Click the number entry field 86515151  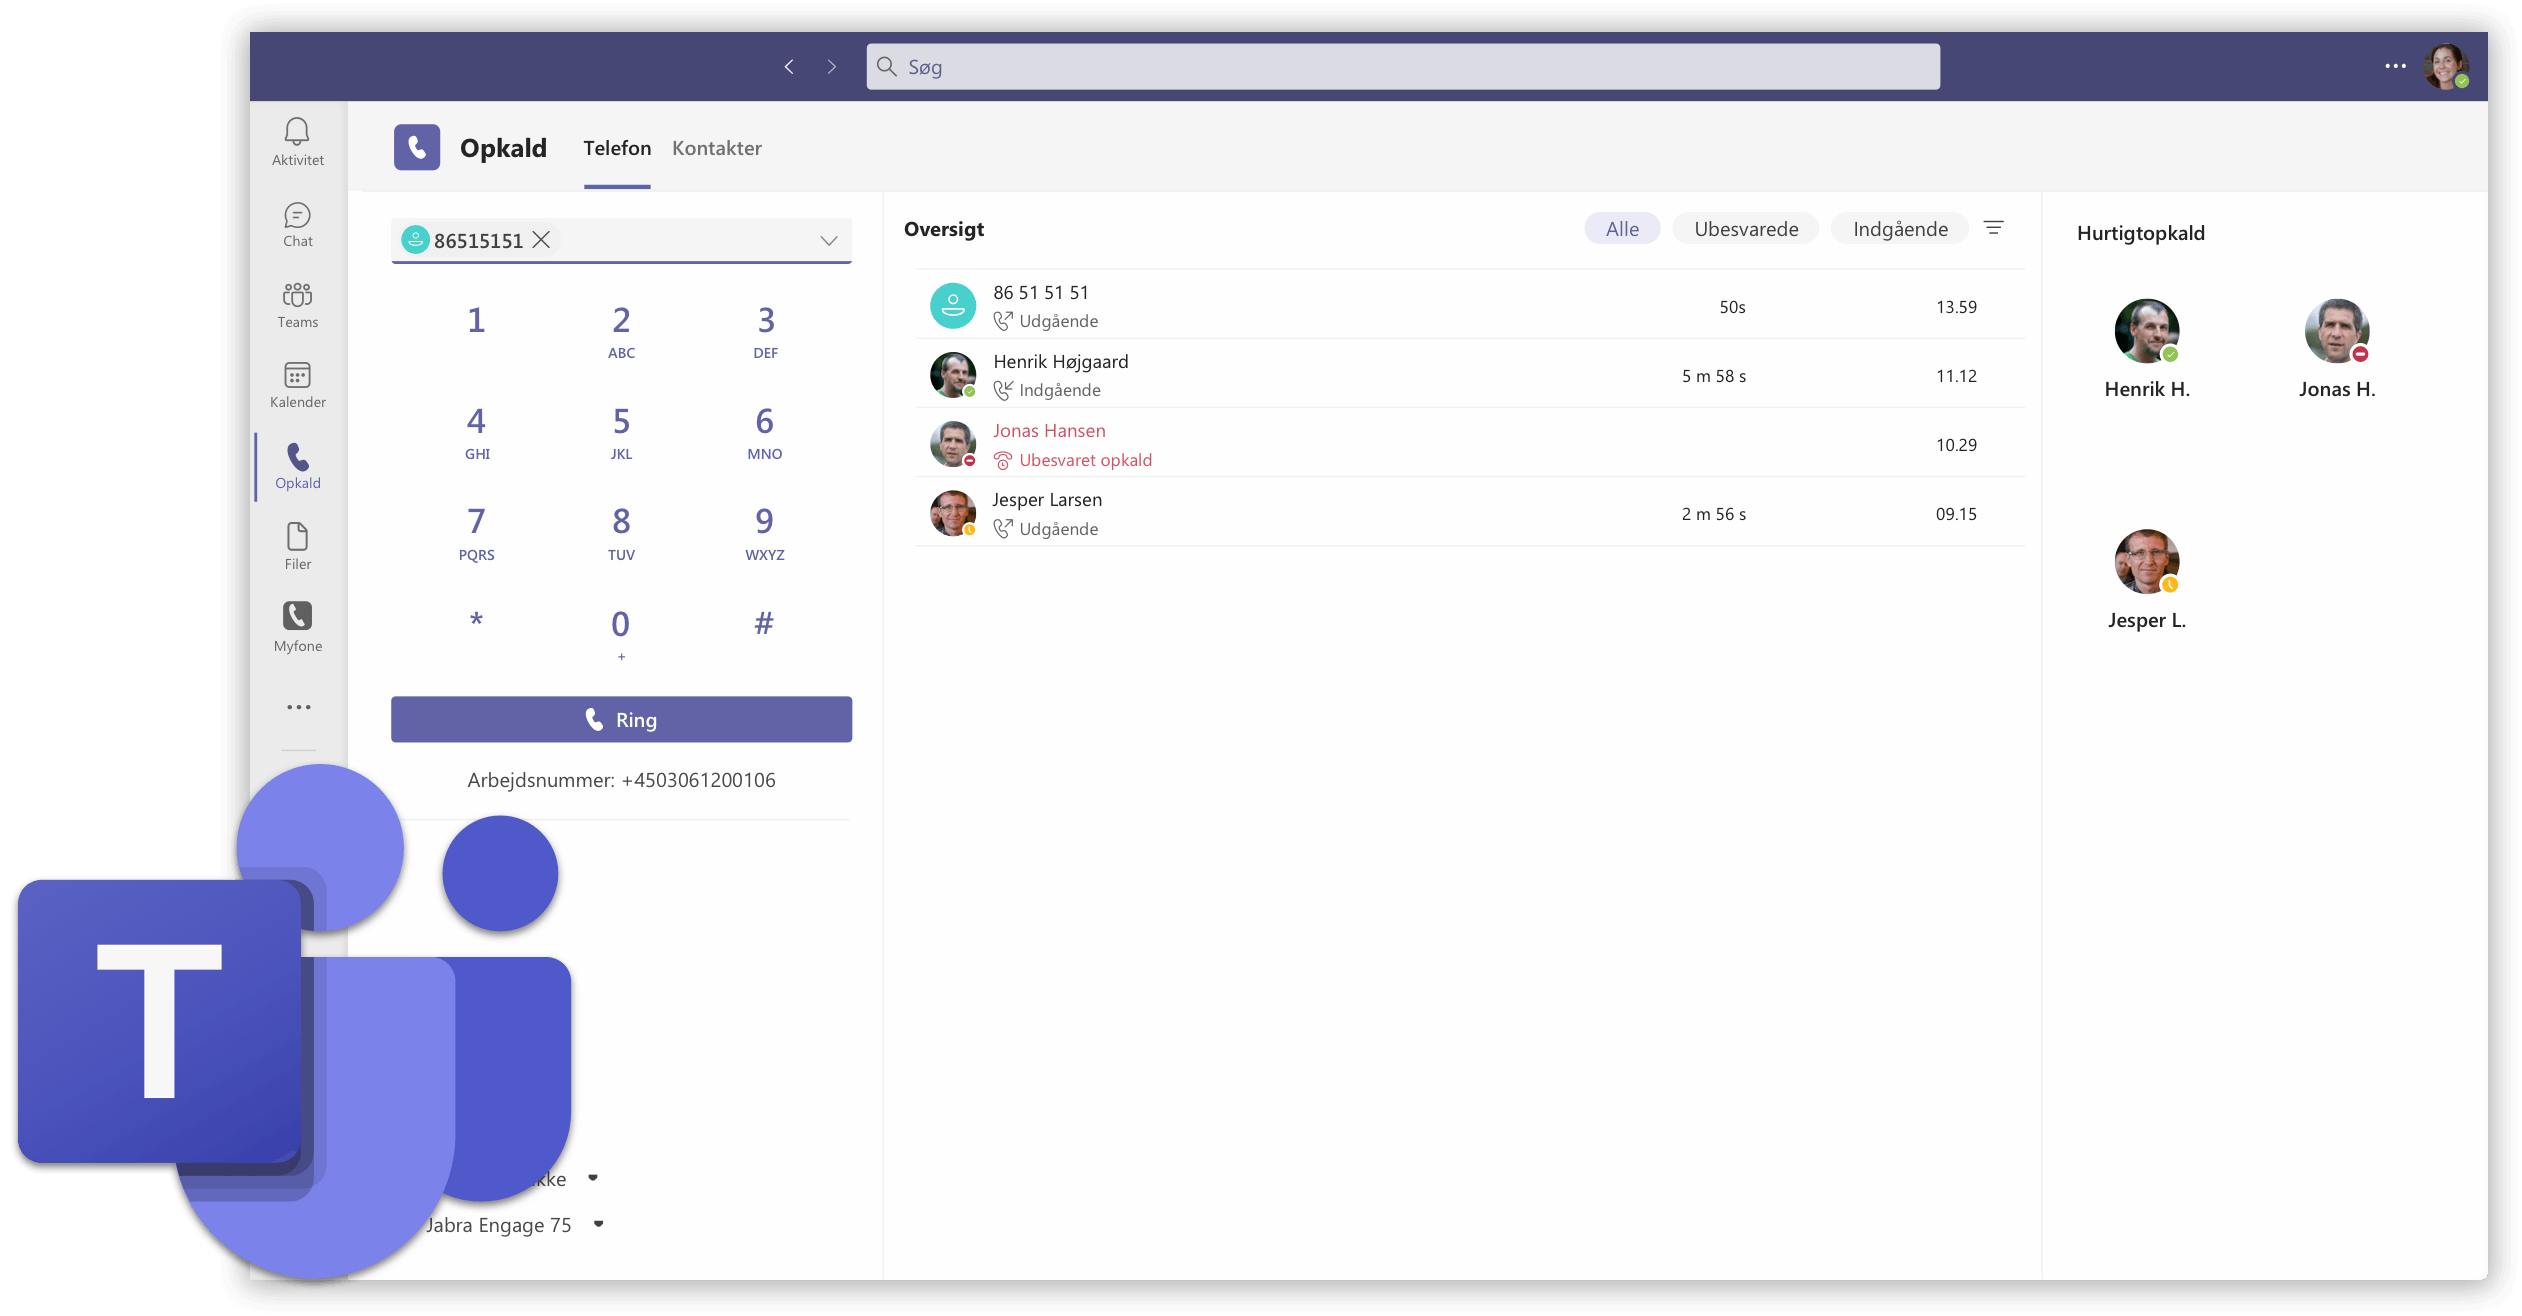pyautogui.click(x=621, y=240)
